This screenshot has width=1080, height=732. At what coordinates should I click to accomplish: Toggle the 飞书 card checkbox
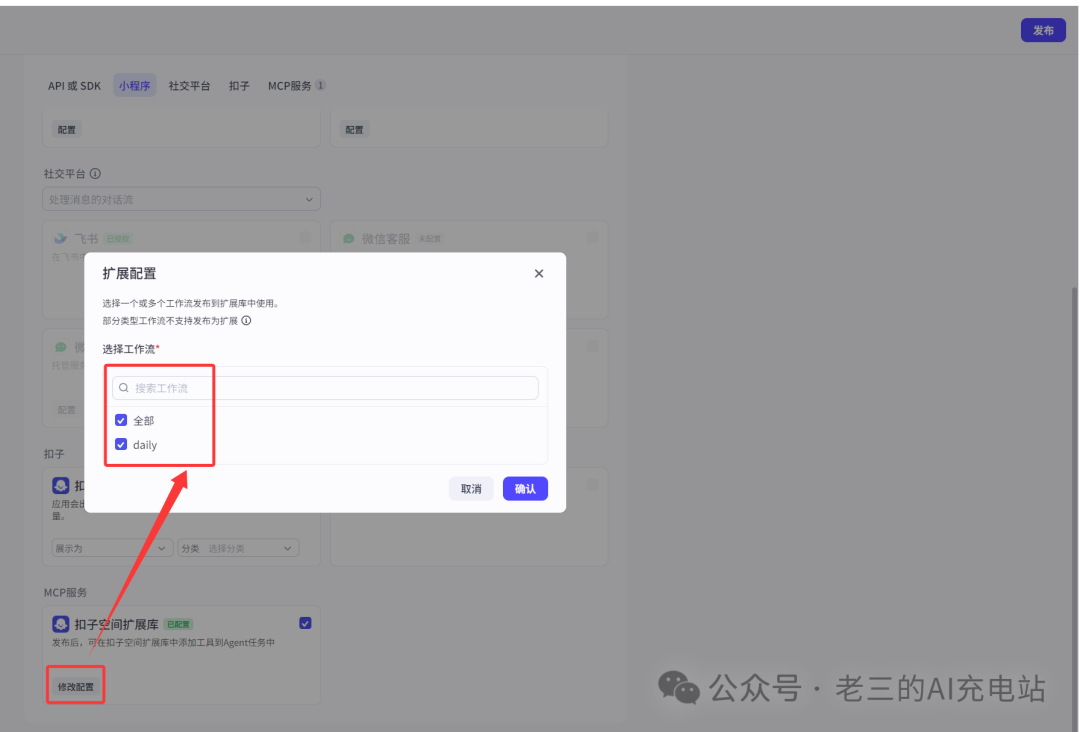coord(305,238)
